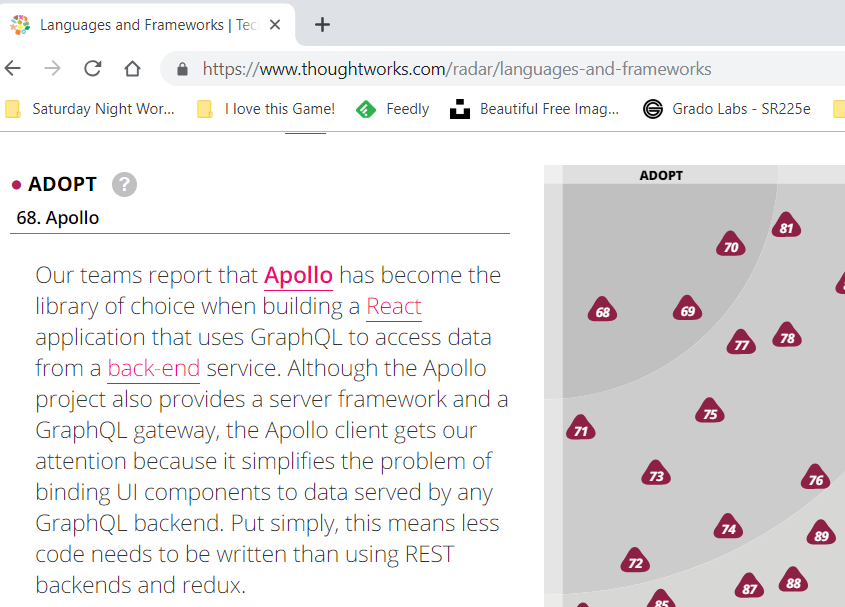Click the ADOPT help question mark icon
Image resolution: width=845 pixels, height=607 pixels.
(124, 184)
